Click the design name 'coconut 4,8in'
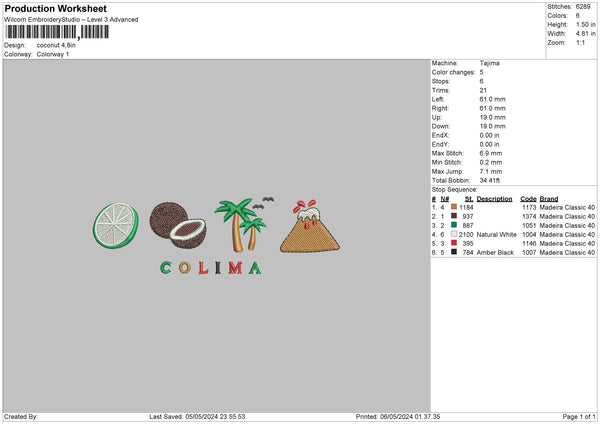 (x=56, y=45)
